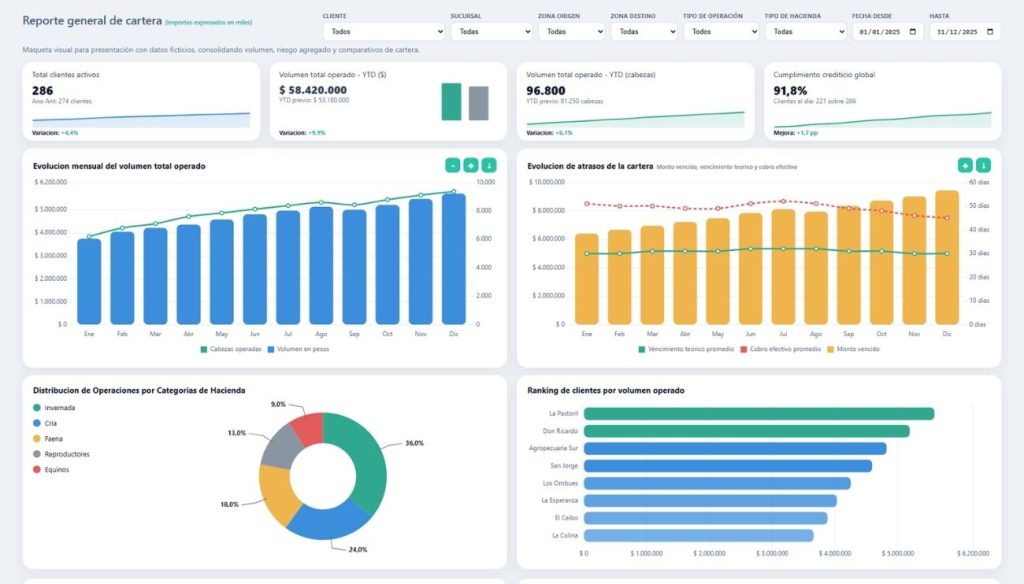
Task: Click the Invernada green legend dot
Action: (37, 408)
